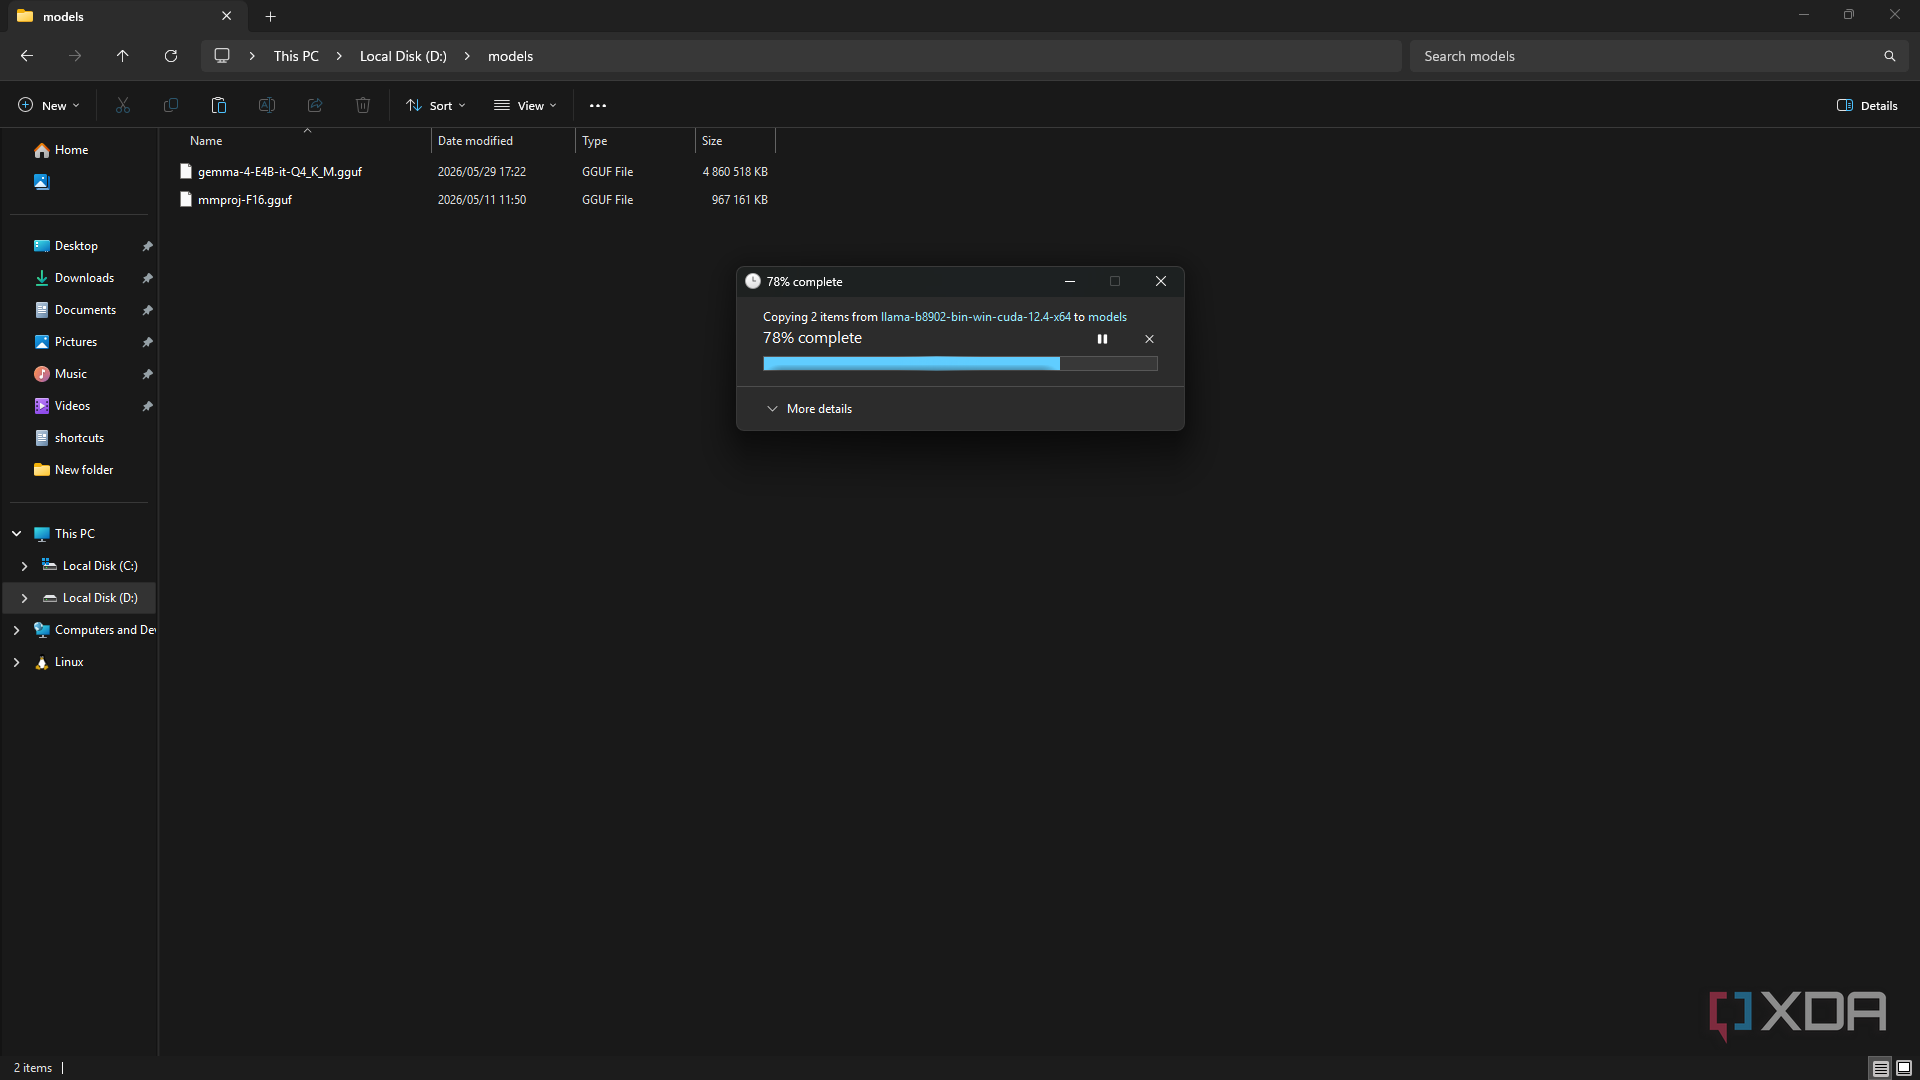The image size is (1920, 1080).
Task: Expand More details in copy dialog
Action: (809, 409)
